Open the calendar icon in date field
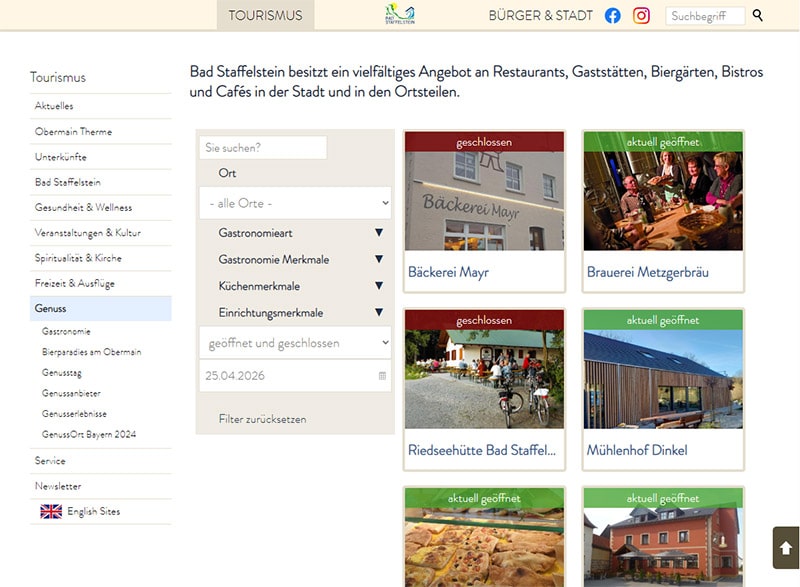The image size is (800, 587). [382, 376]
